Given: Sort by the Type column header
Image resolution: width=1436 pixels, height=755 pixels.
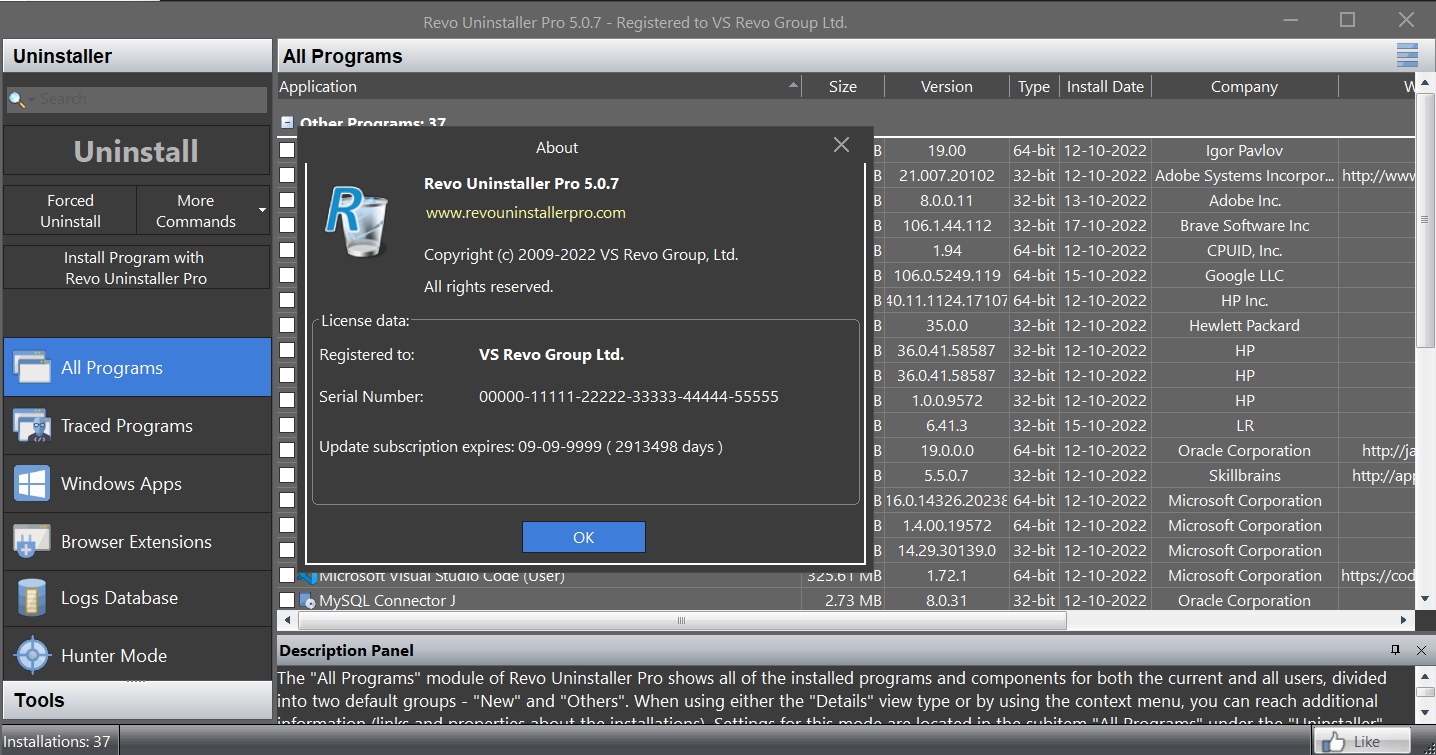Looking at the screenshot, I should [1034, 87].
